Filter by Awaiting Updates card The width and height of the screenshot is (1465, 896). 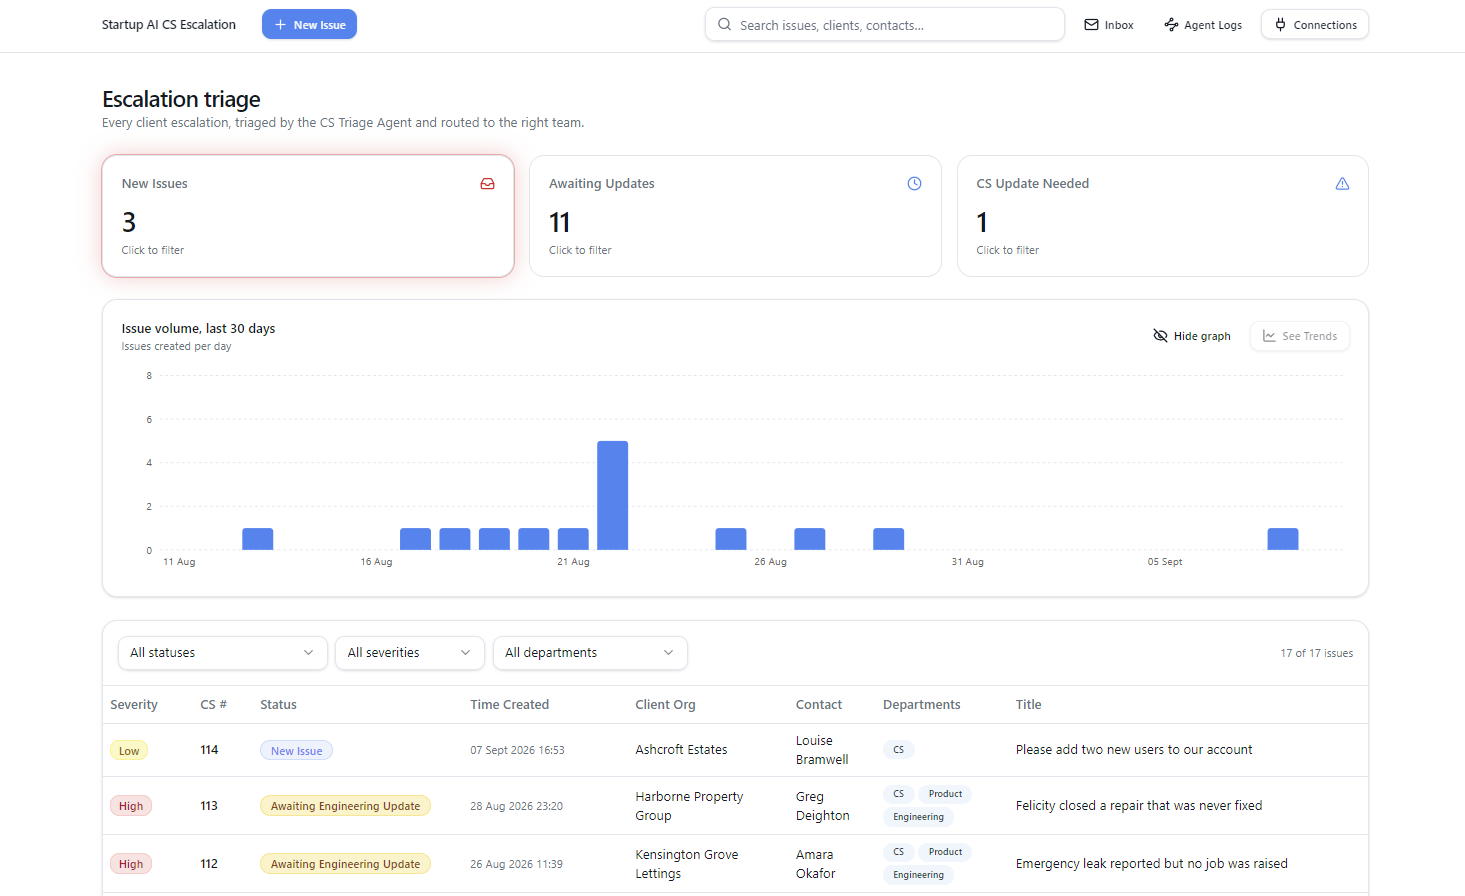[x=735, y=216]
